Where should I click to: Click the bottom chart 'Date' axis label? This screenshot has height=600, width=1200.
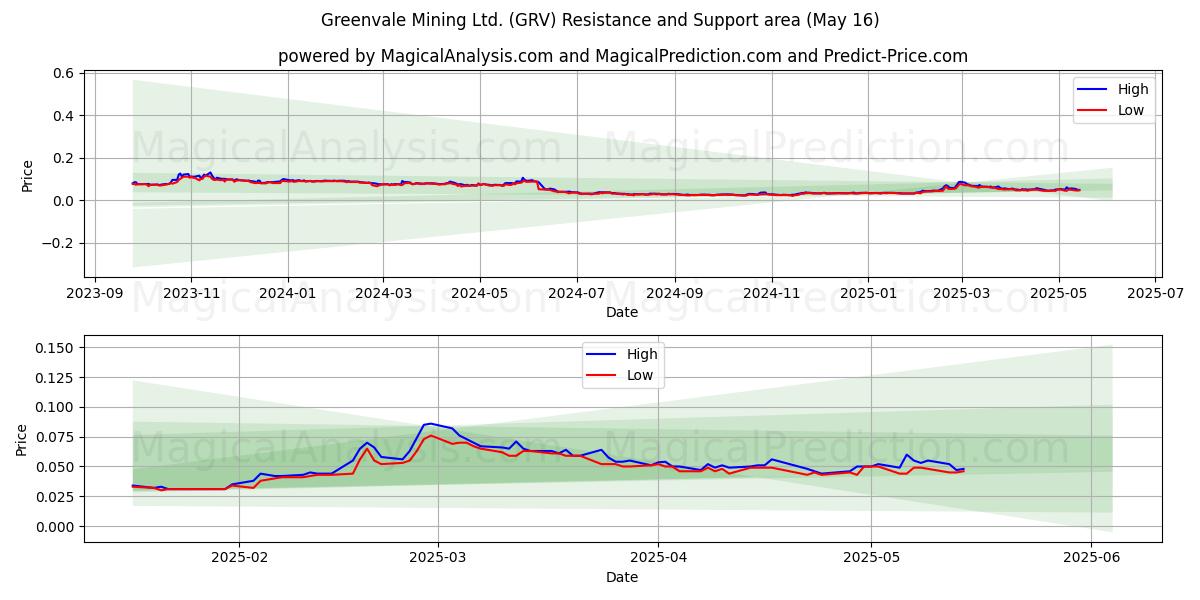click(x=623, y=577)
